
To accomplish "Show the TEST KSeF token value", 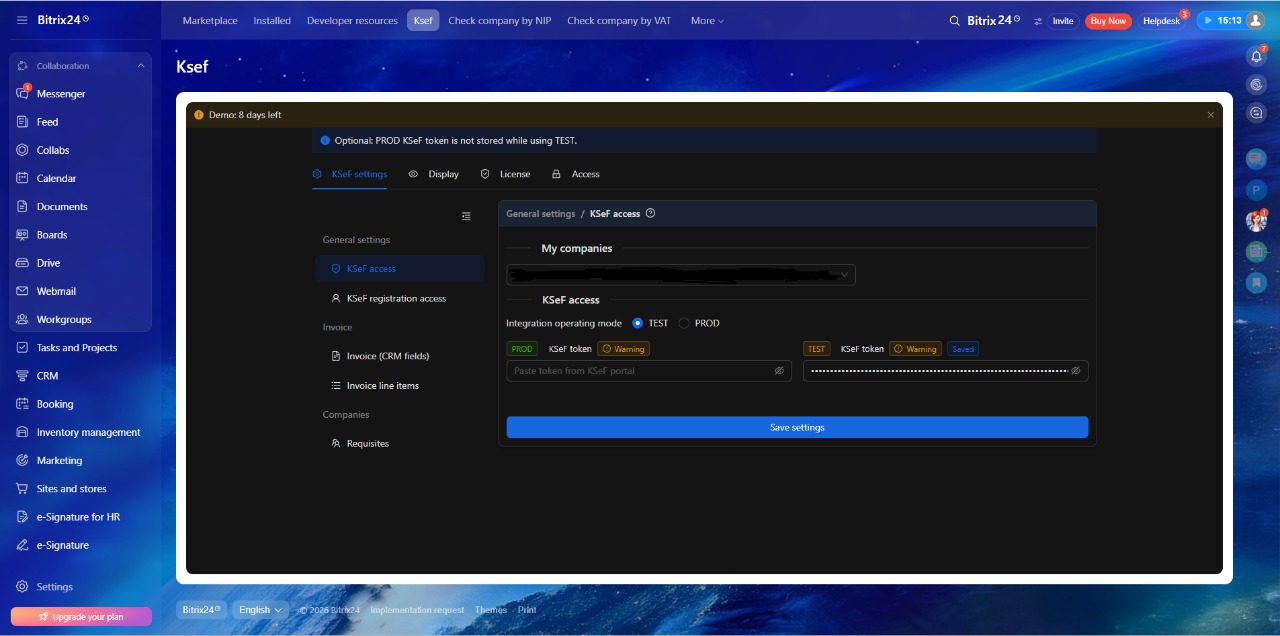I will click(1076, 371).
